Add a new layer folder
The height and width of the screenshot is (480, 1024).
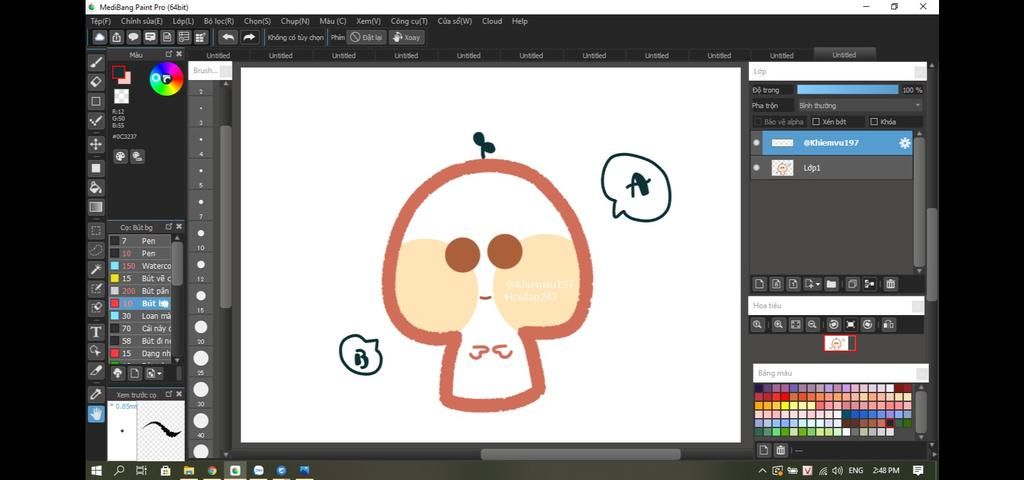(x=831, y=284)
